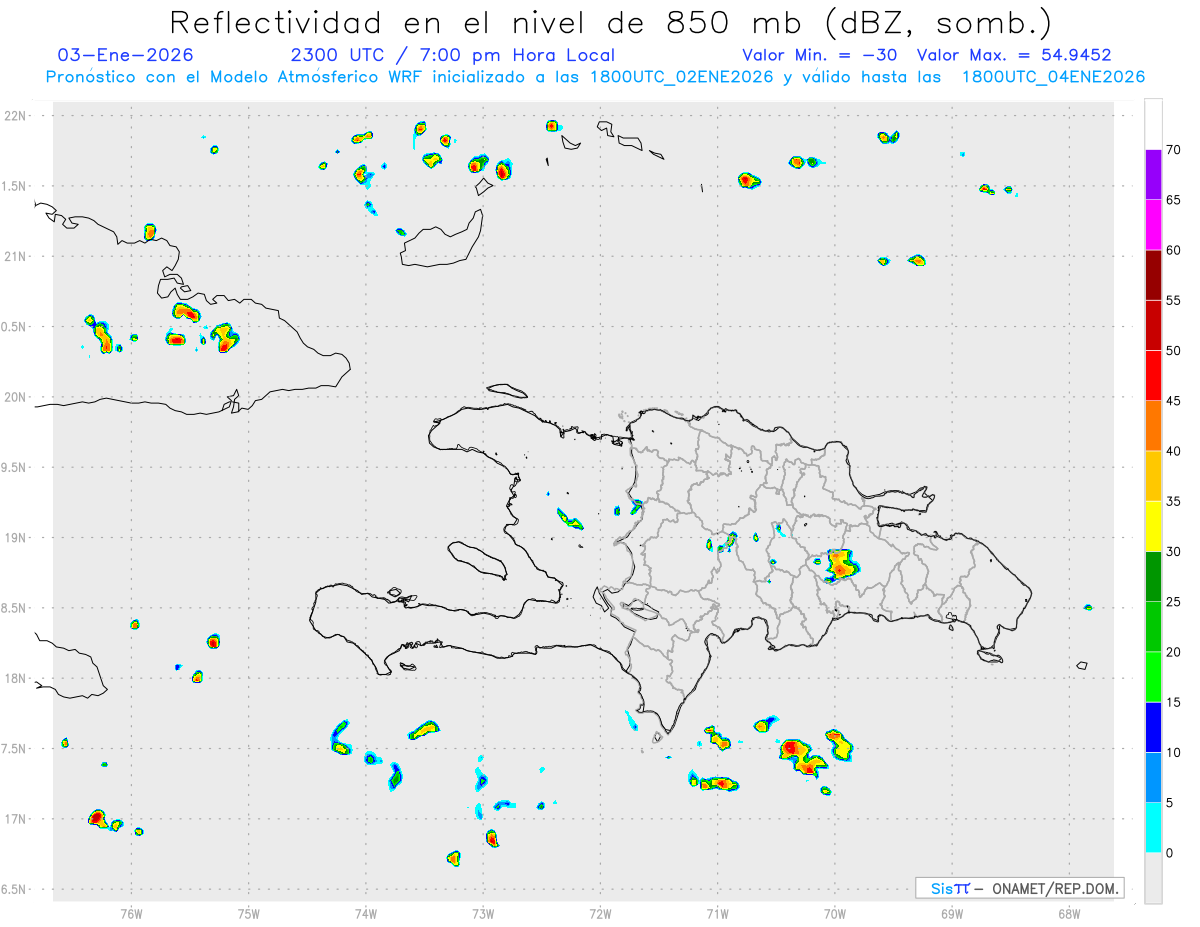Click the purple 65–70 dBZ colorbar segment
Screen dimensions: 1200x927
pos(1153,175)
